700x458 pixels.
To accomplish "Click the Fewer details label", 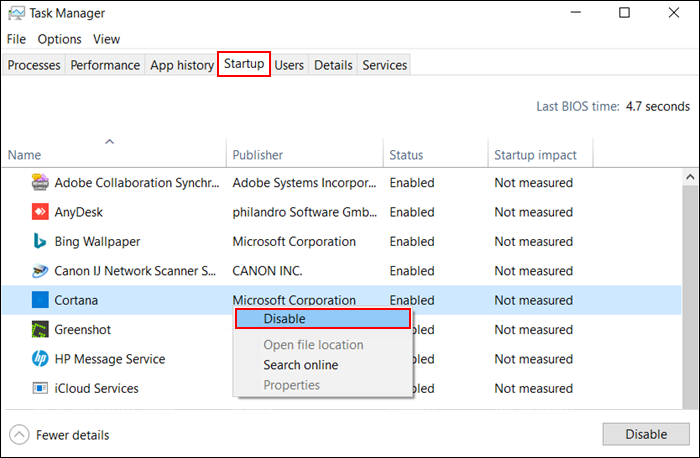I will [x=73, y=435].
